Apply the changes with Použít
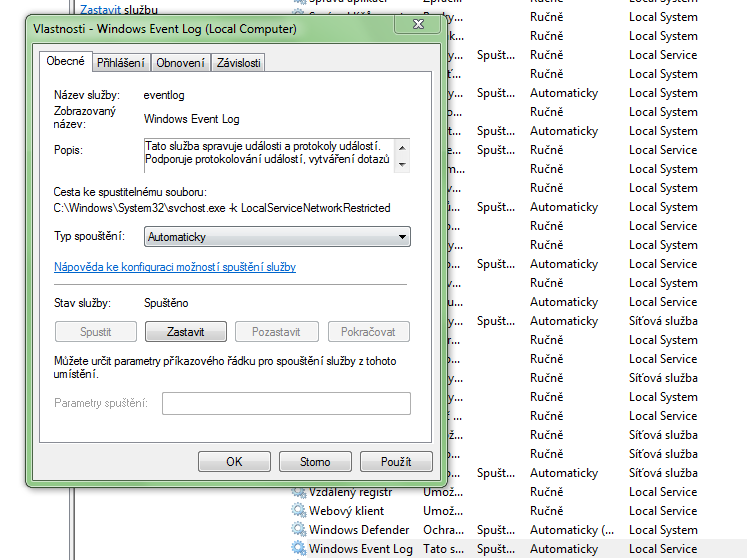The image size is (755, 560). (396, 462)
